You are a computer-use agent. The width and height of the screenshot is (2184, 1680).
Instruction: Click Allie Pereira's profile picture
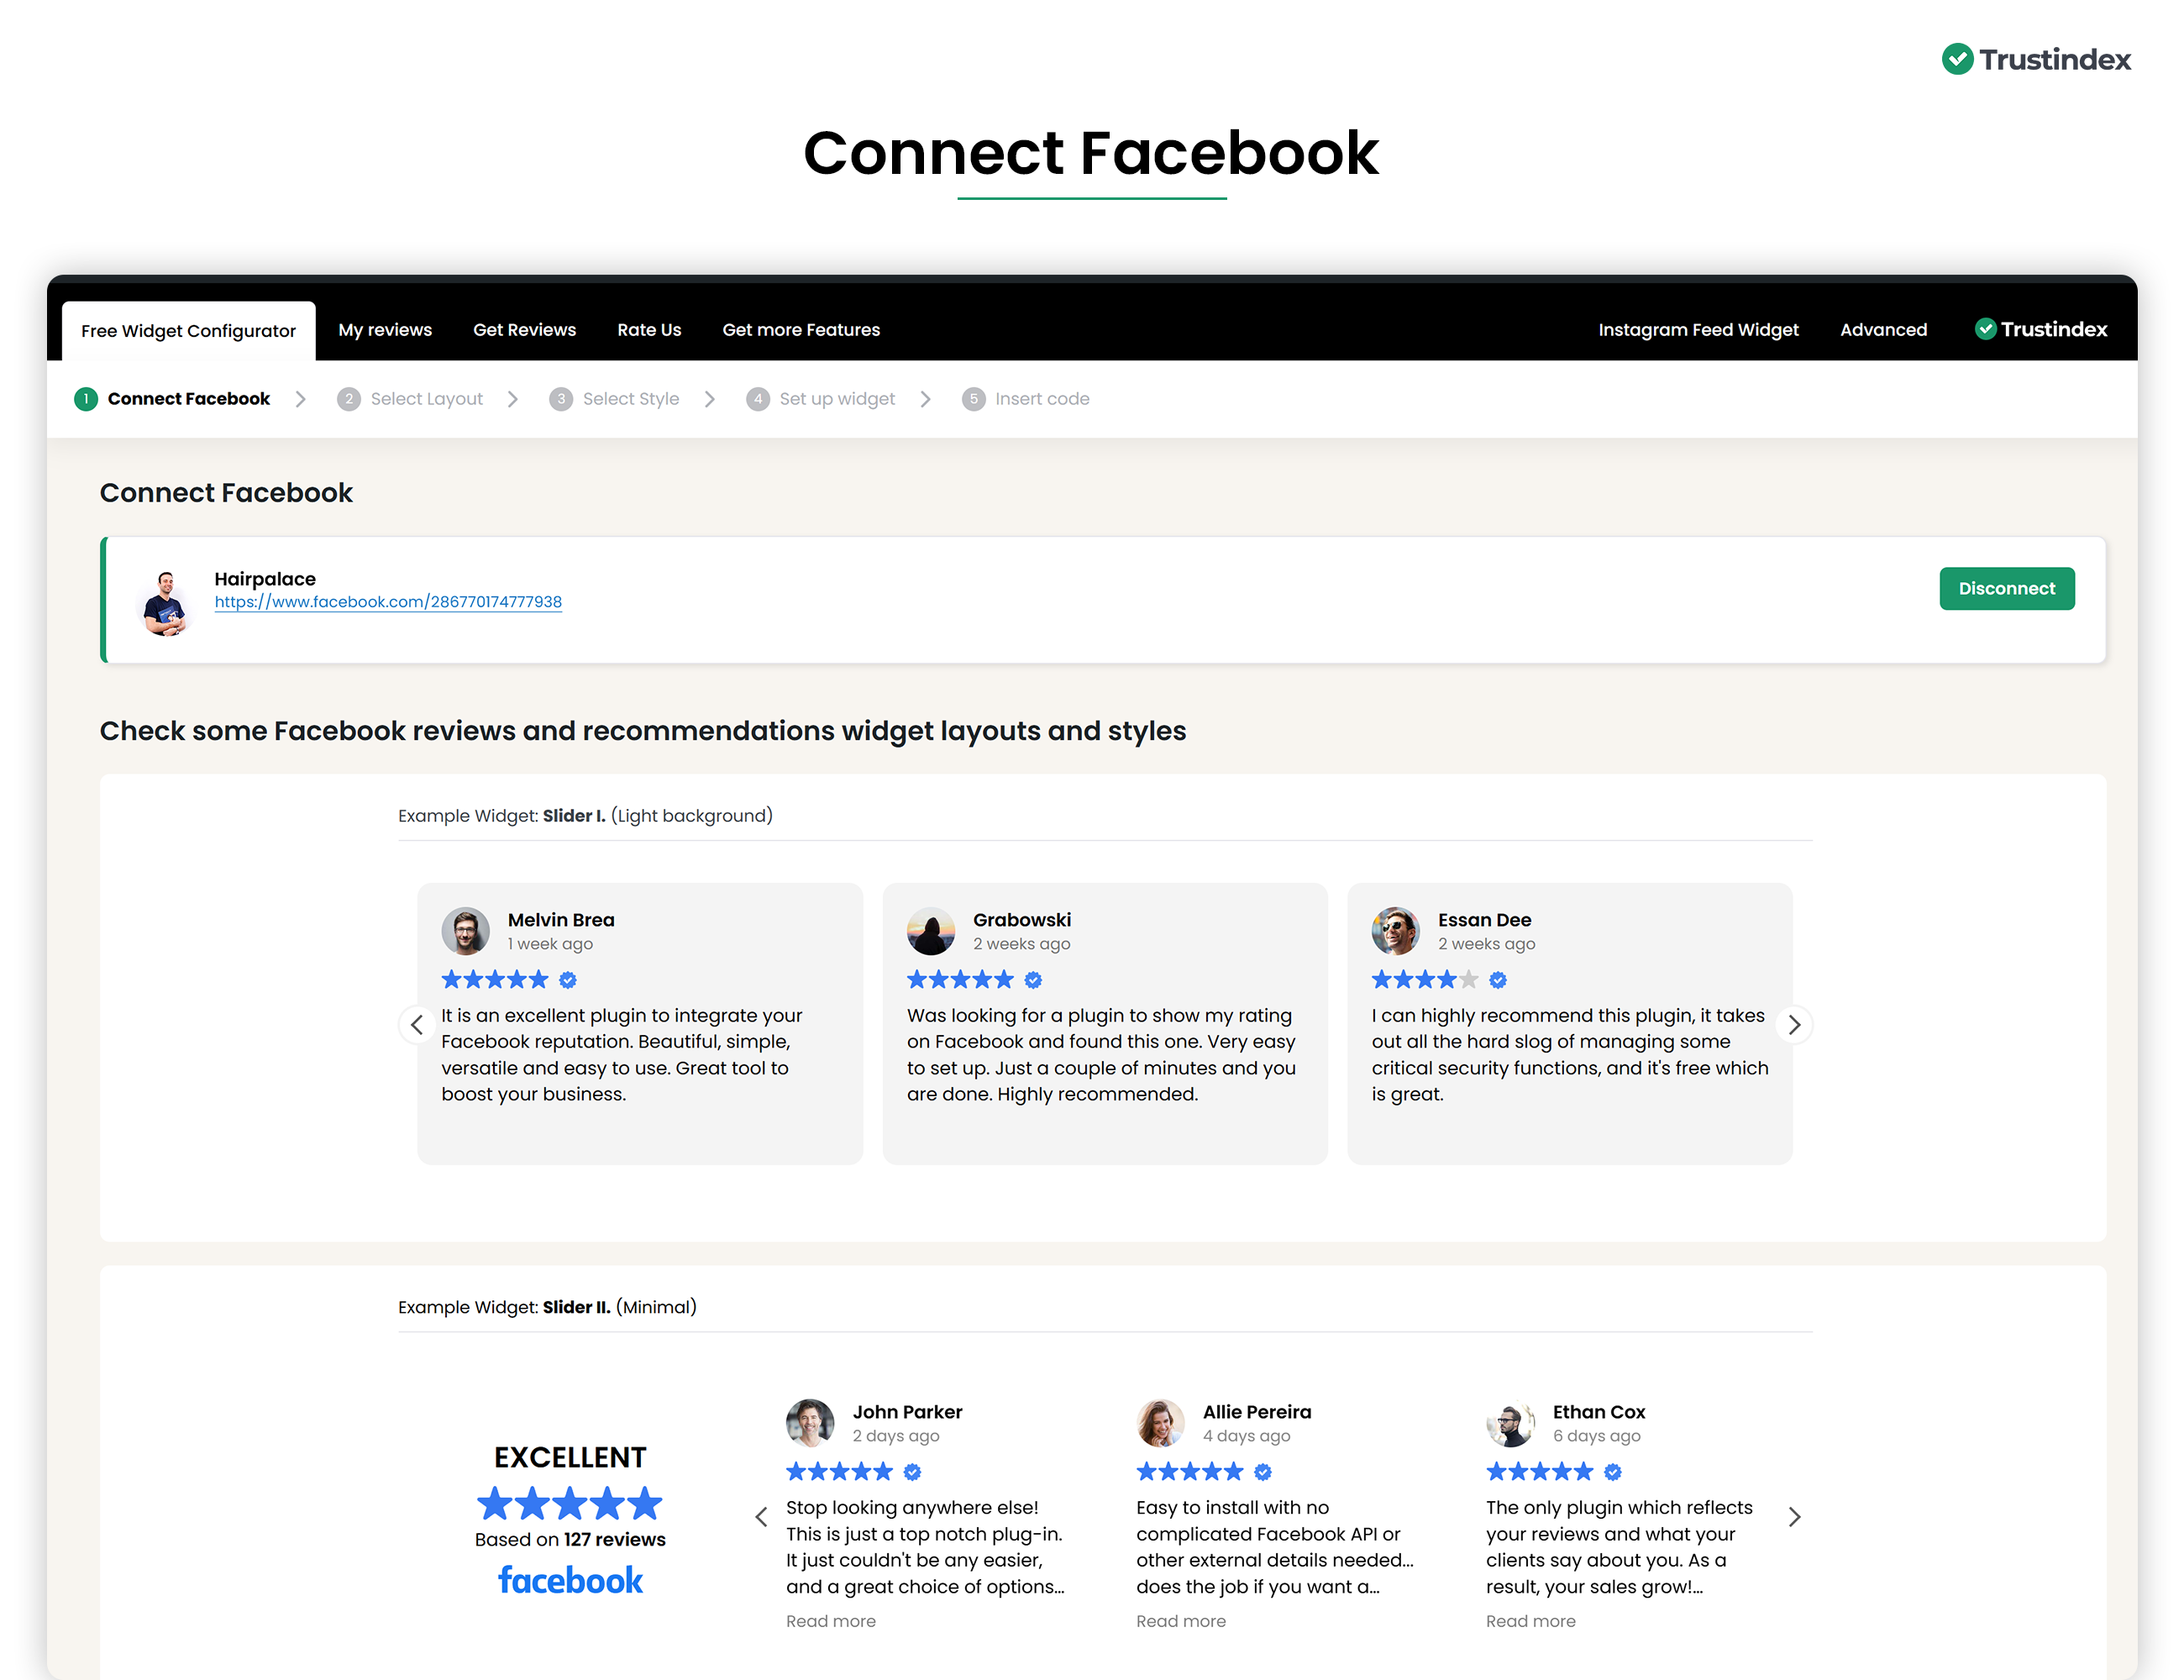pyautogui.click(x=1160, y=1423)
